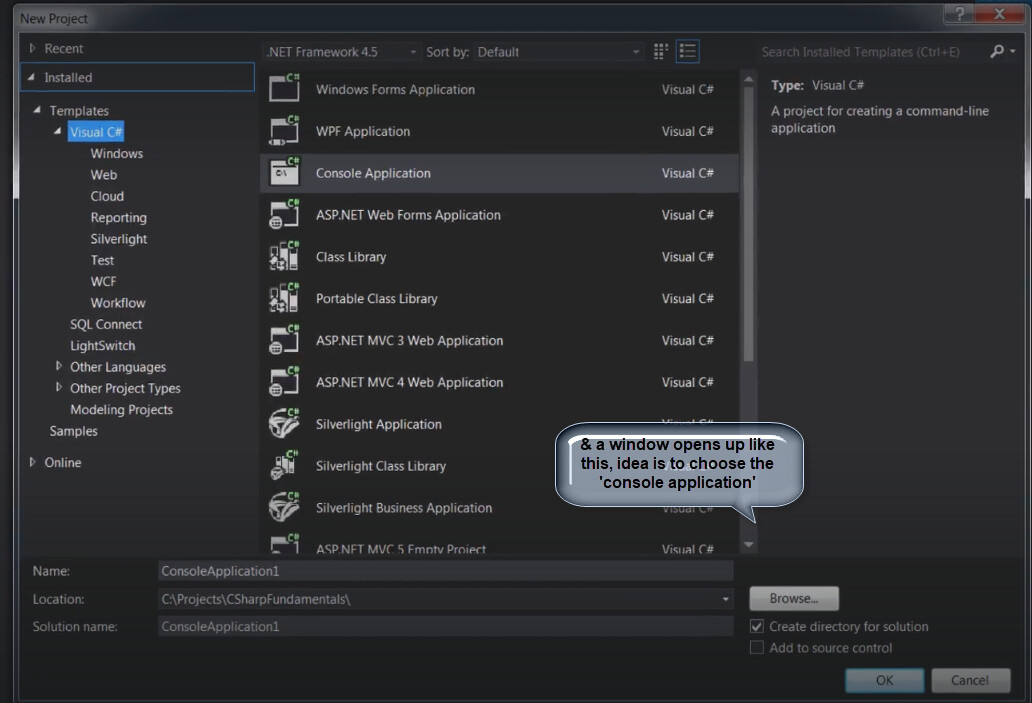
Task: Enable Add to source control checkbox
Action: pyautogui.click(x=757, y=648)
